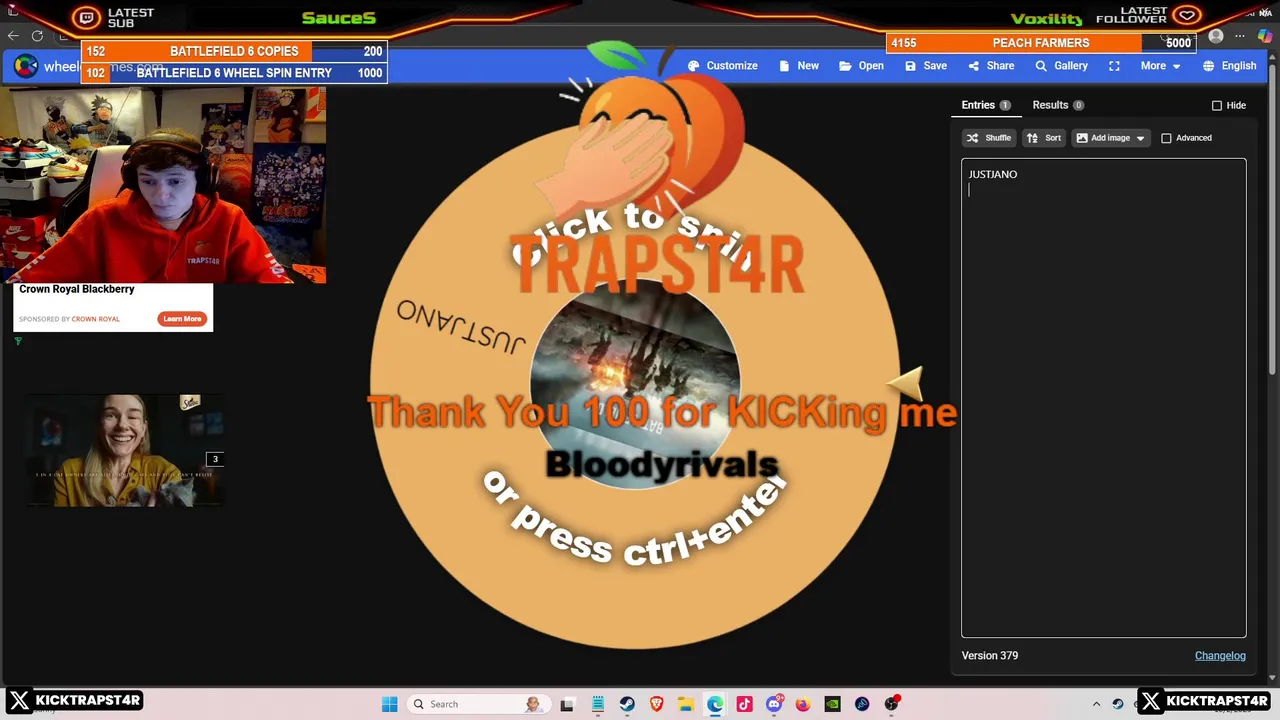Open Task View on taskbar
Image resolution: width=1280 pixels, height=720 pixels.
(567, 704)
